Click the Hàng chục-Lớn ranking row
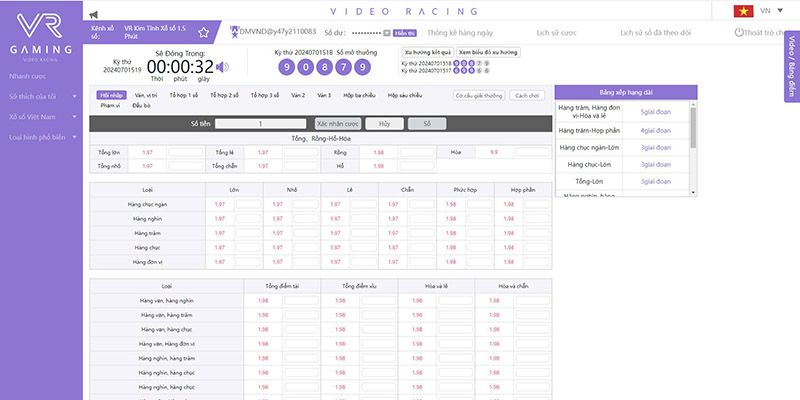 click(622, 165)
